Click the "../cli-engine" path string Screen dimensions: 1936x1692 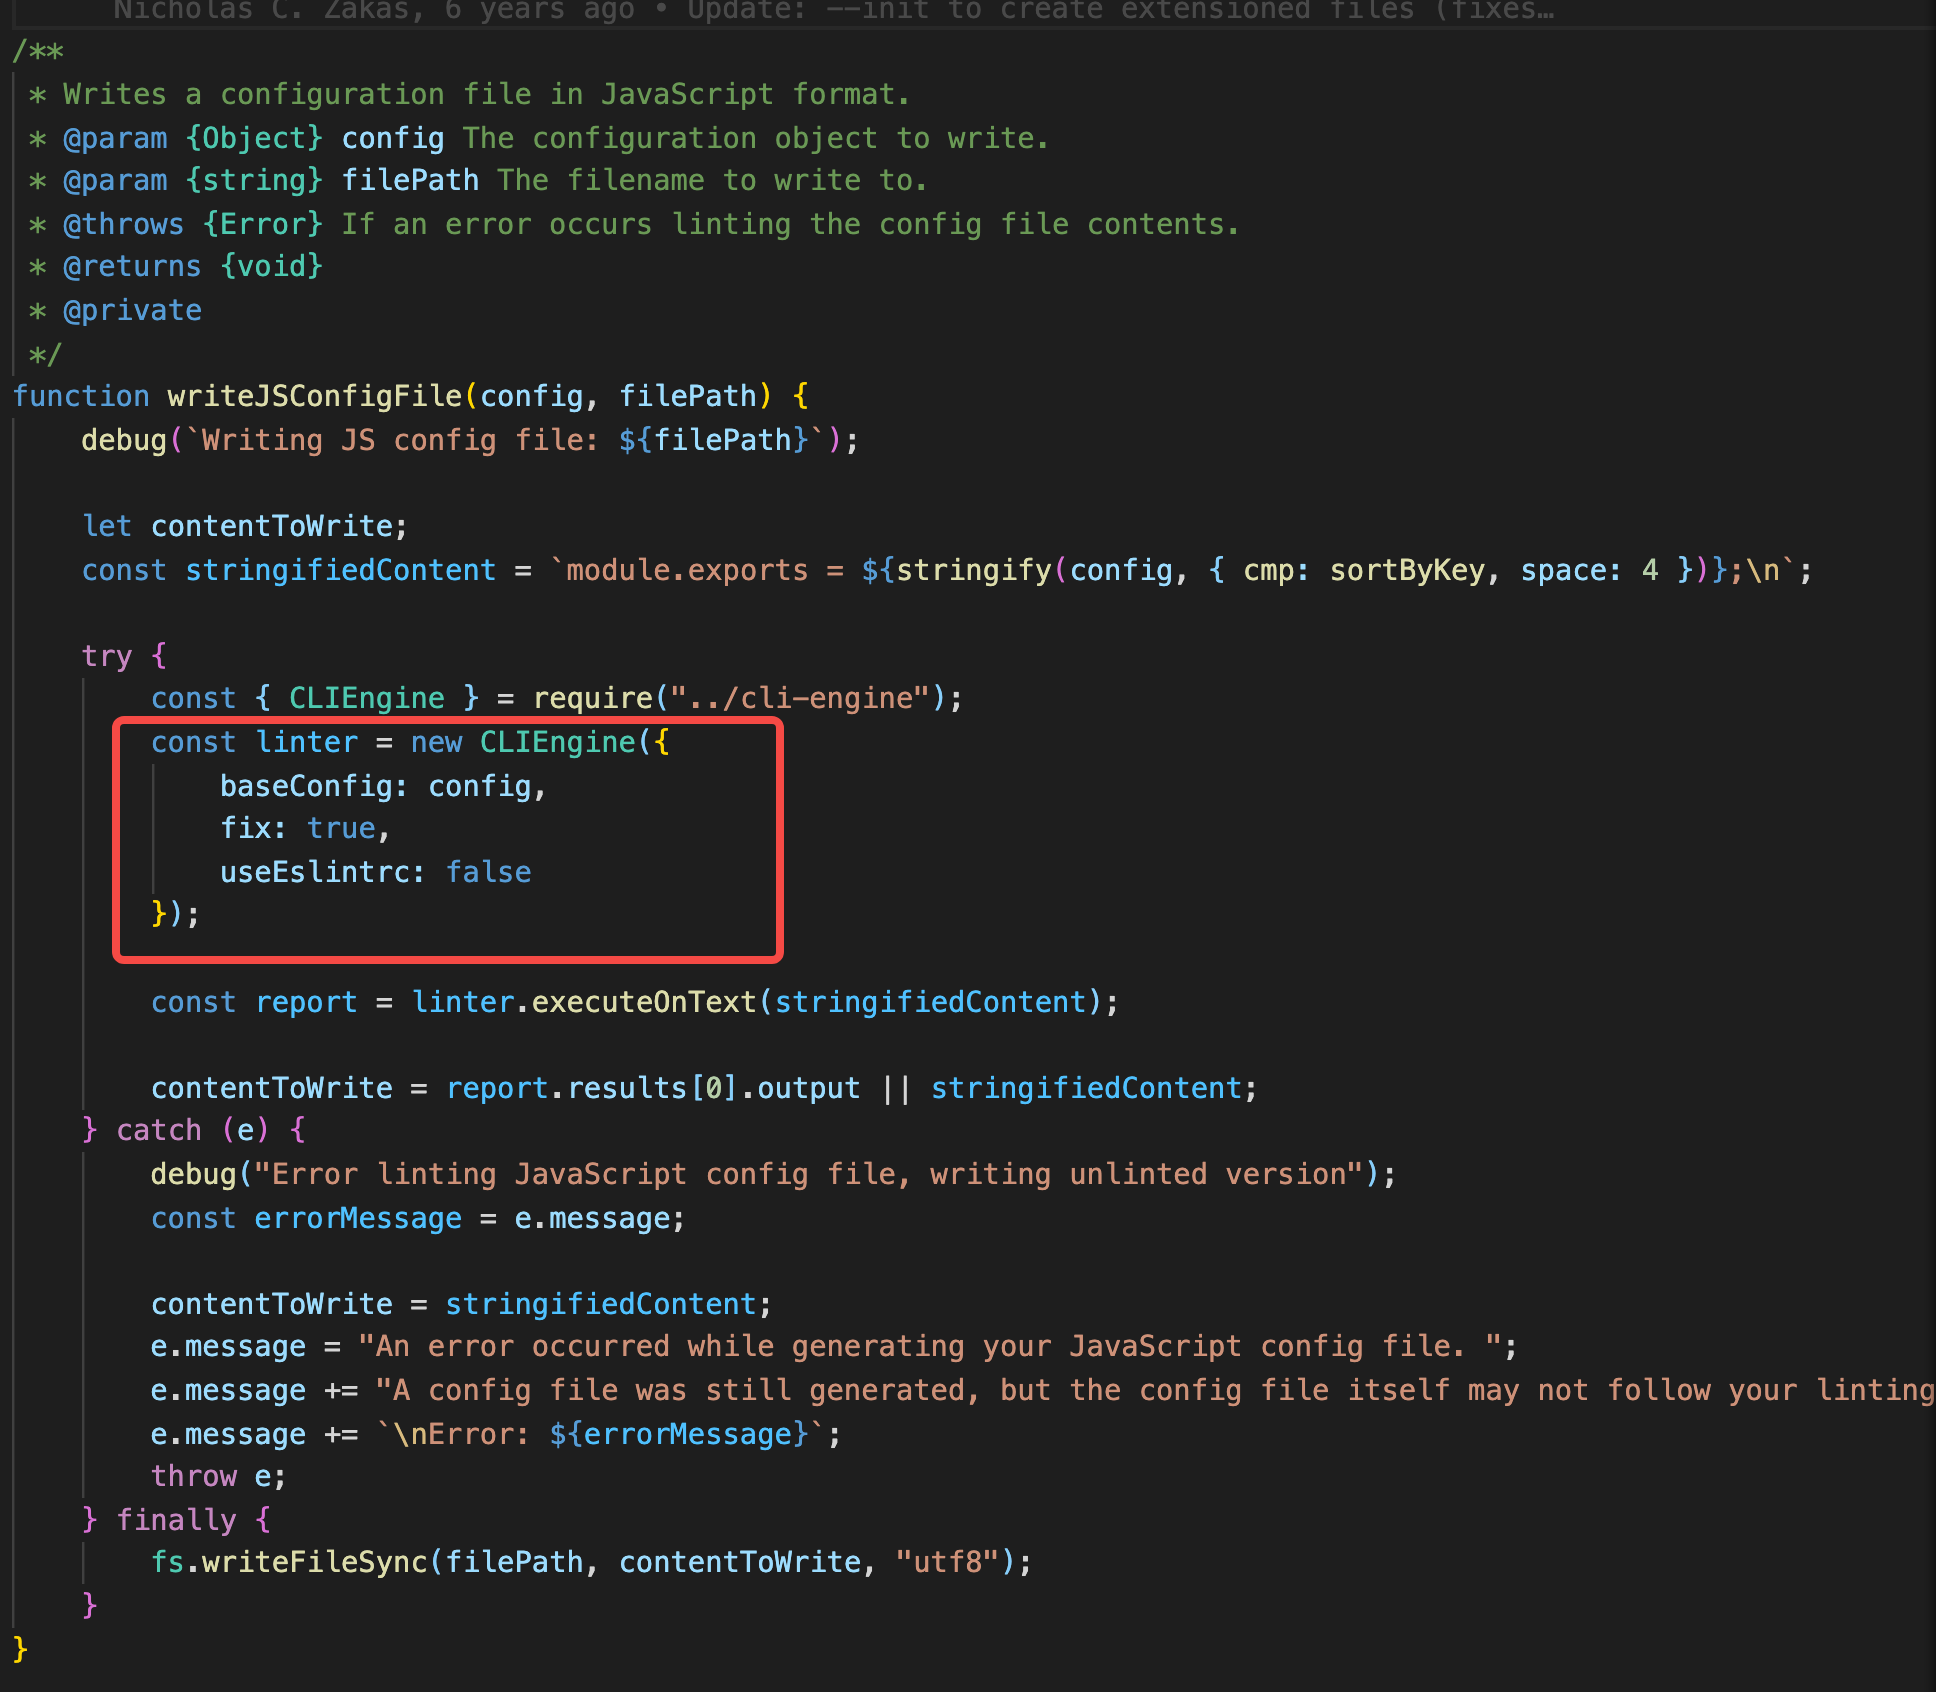(x=800, y=698)
